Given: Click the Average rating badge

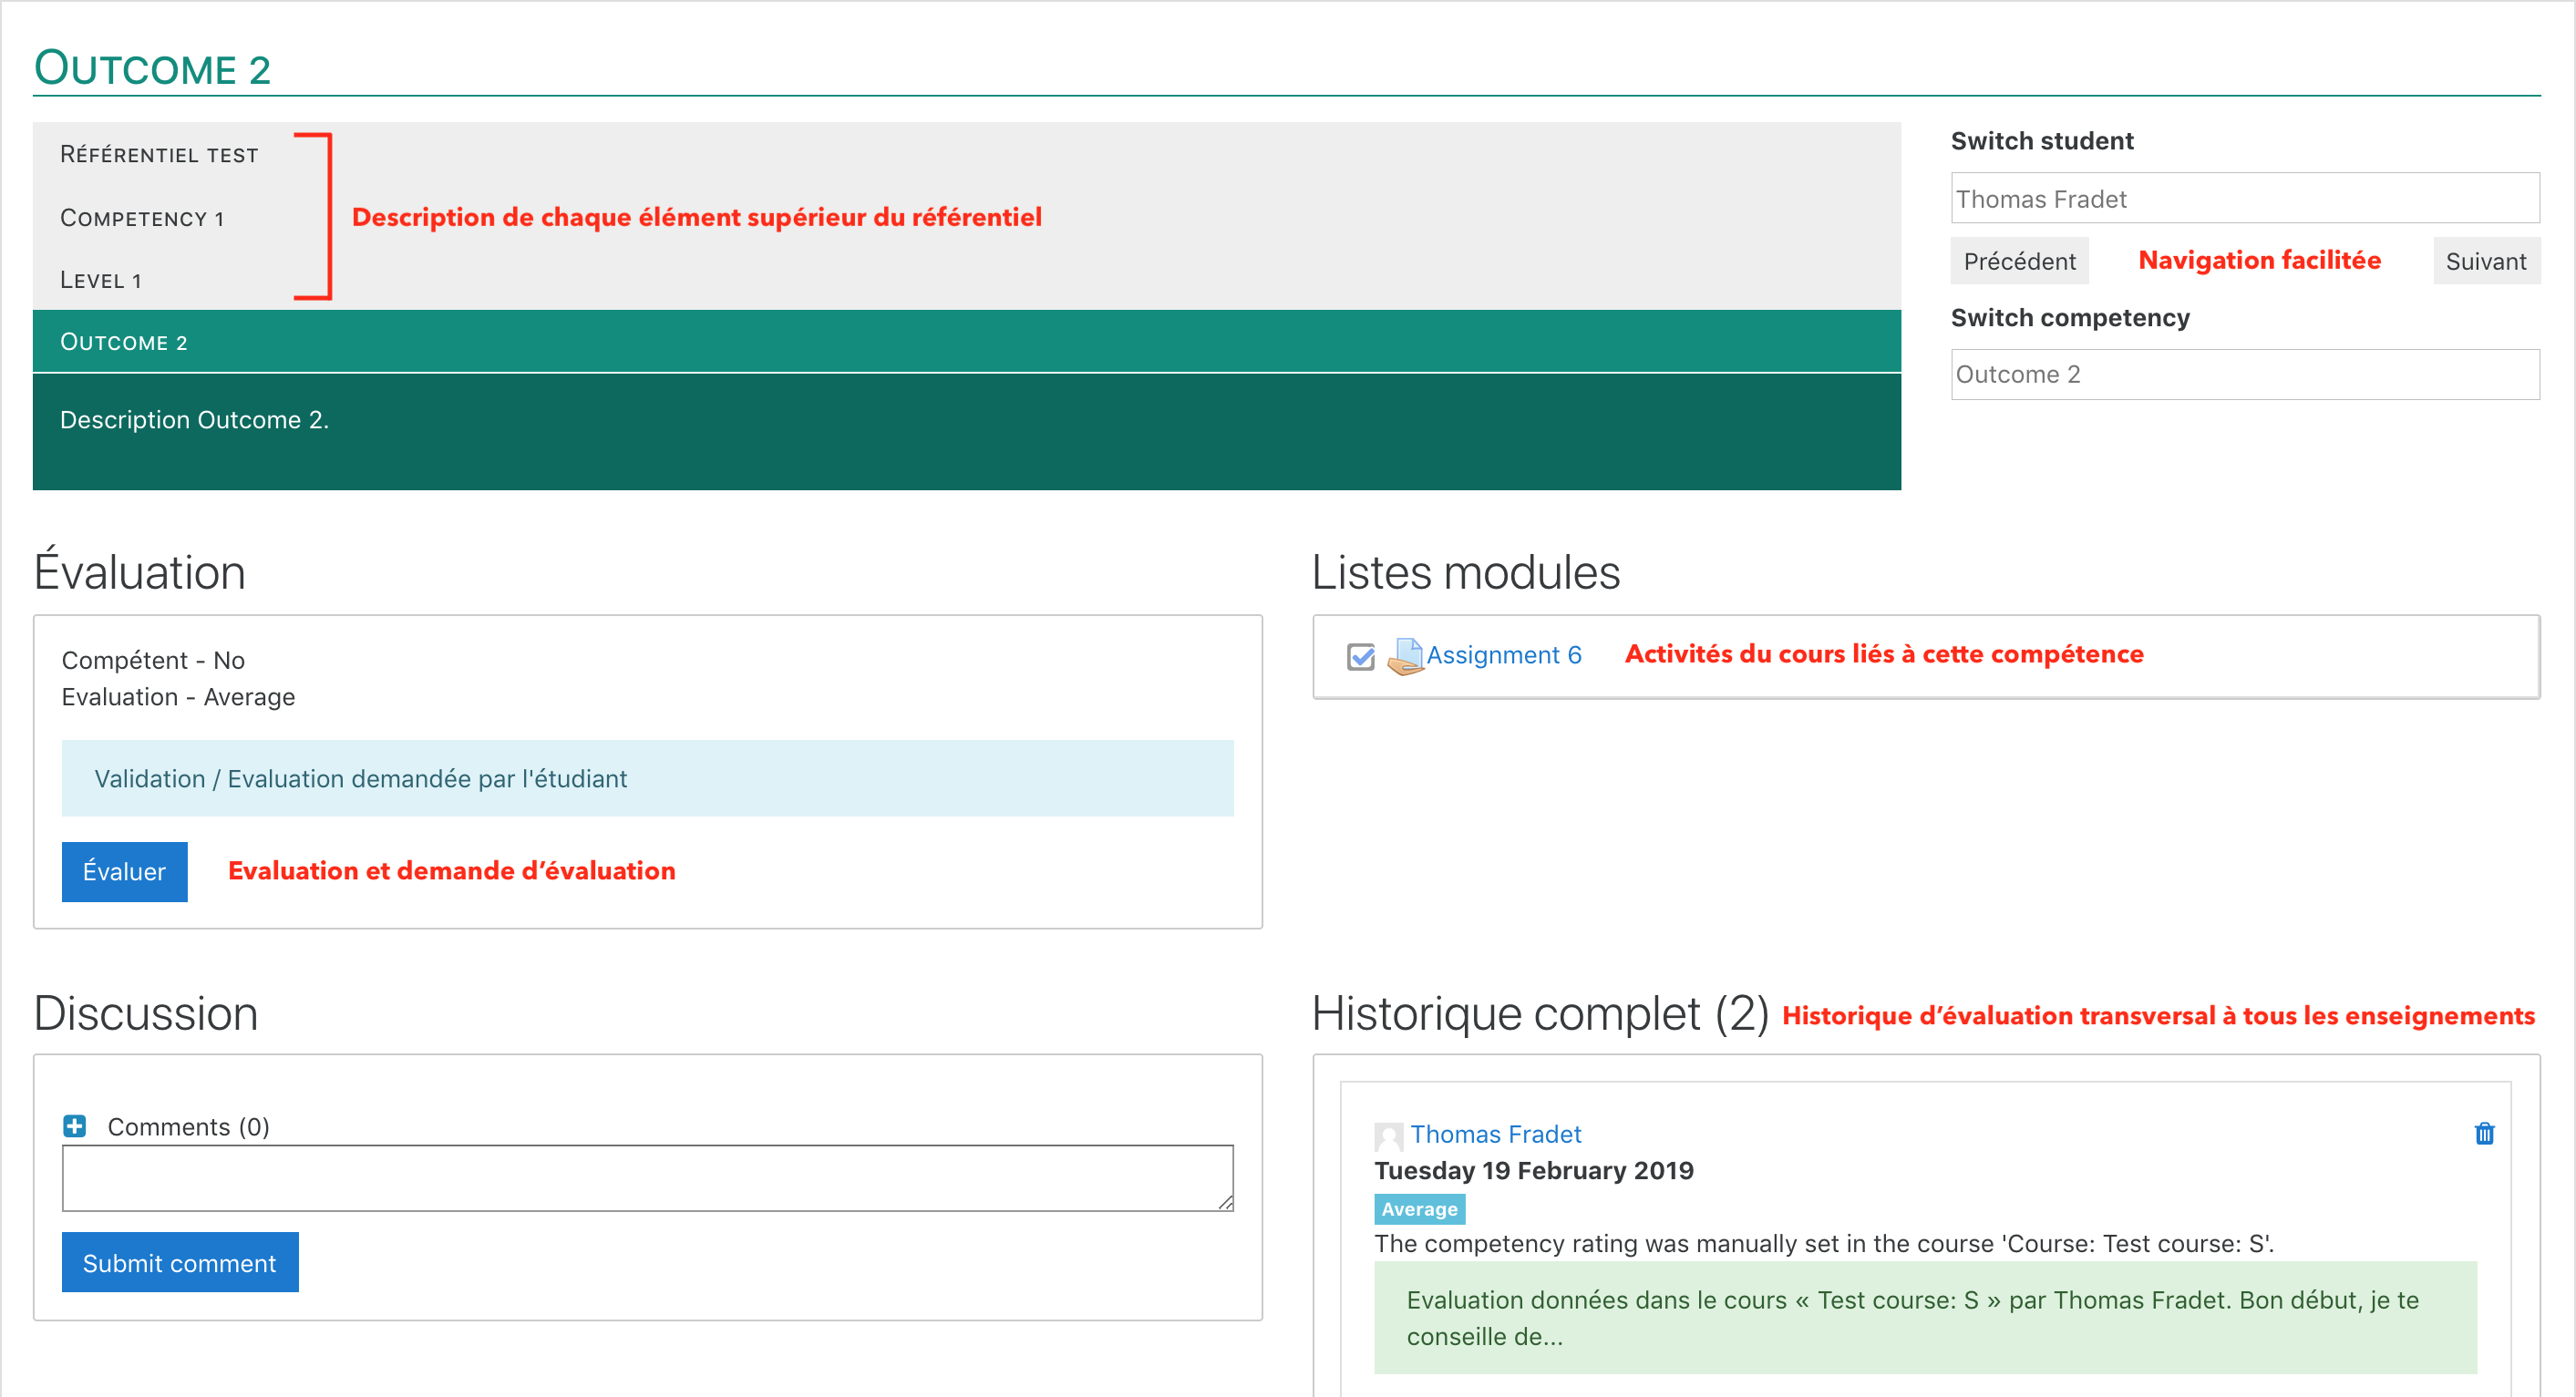Looking at the screenshot, I should click(1419, 1210).
